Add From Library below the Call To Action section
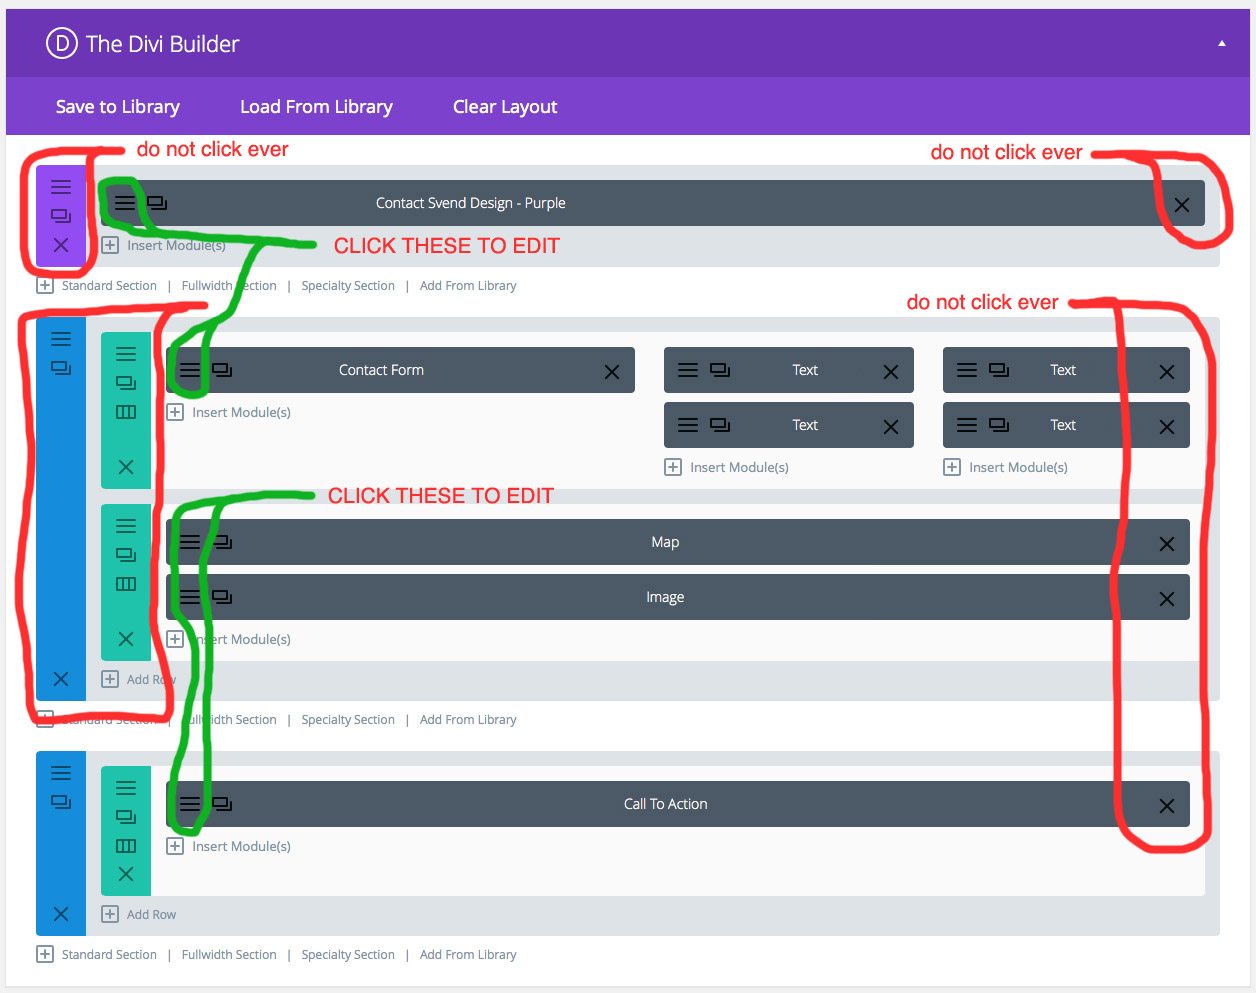The width and height of the screenshot is (1256, 993). (468, 955)
